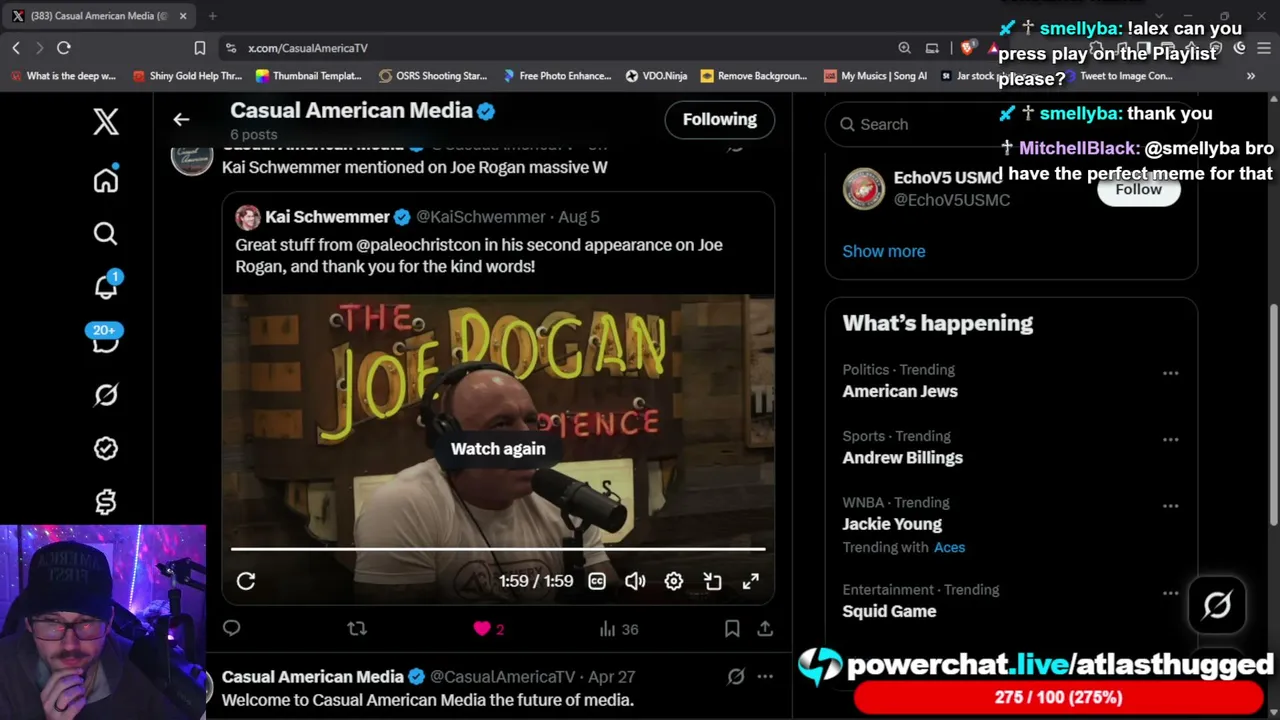Open the 'Remove Backgroun...' bookmark
The image size is (1280, 720).
(x=754, y=76)
